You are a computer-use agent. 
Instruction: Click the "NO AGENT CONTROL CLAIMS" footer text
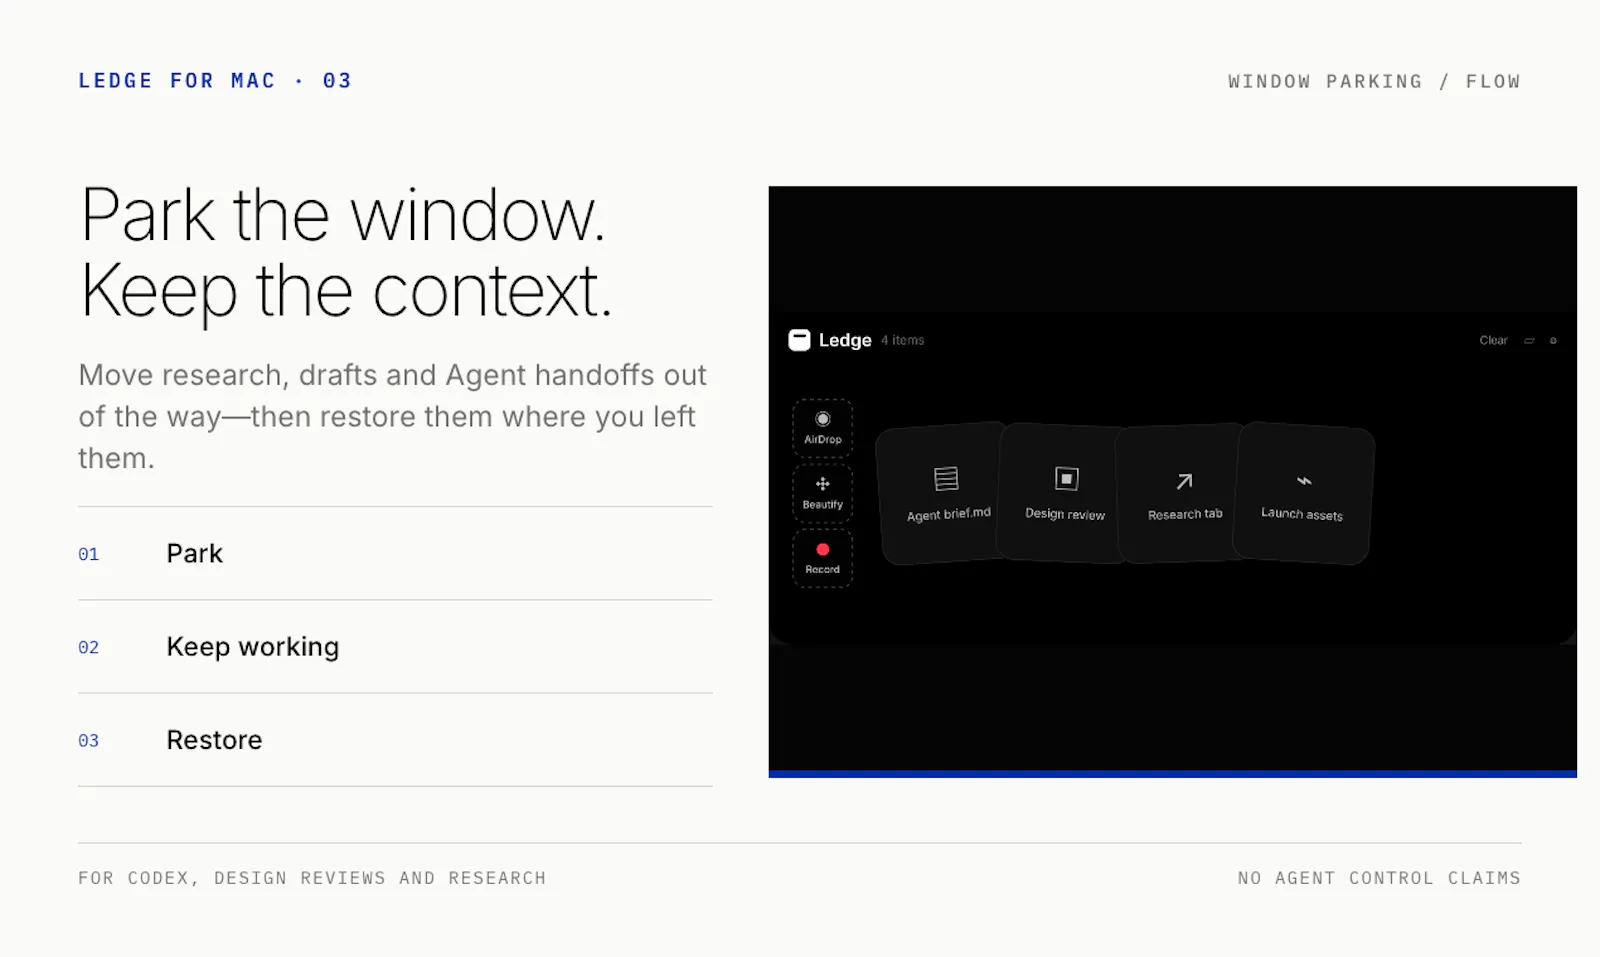point(1379,878)
